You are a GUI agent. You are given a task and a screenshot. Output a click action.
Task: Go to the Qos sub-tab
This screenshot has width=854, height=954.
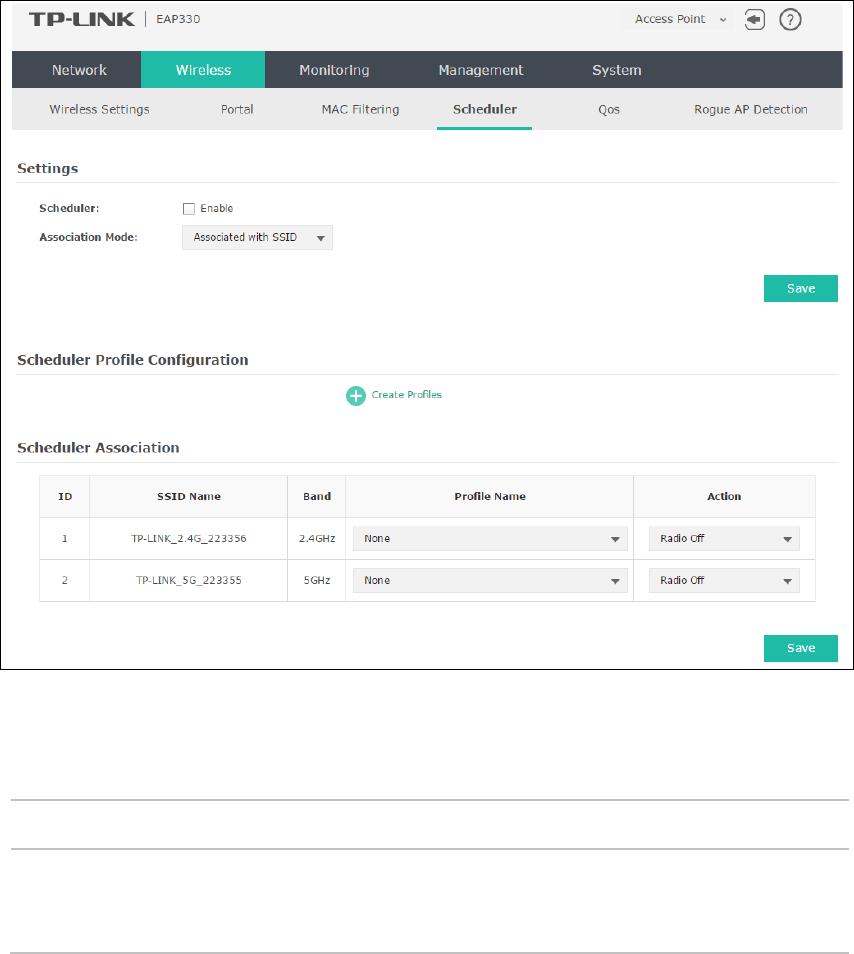click(x=609, y=110)
